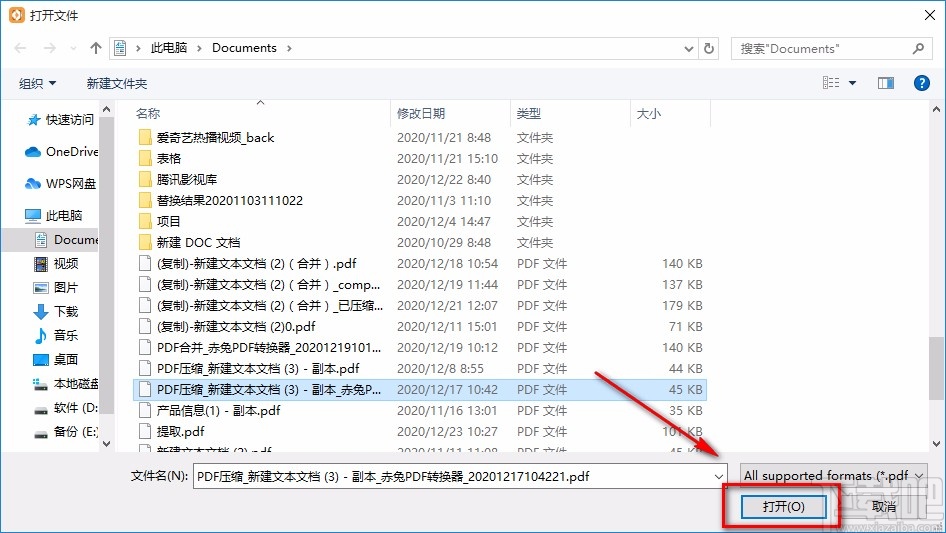Click the search magnifier icon
This screenshot has width=946, height=533.
[x=918, y=48]
